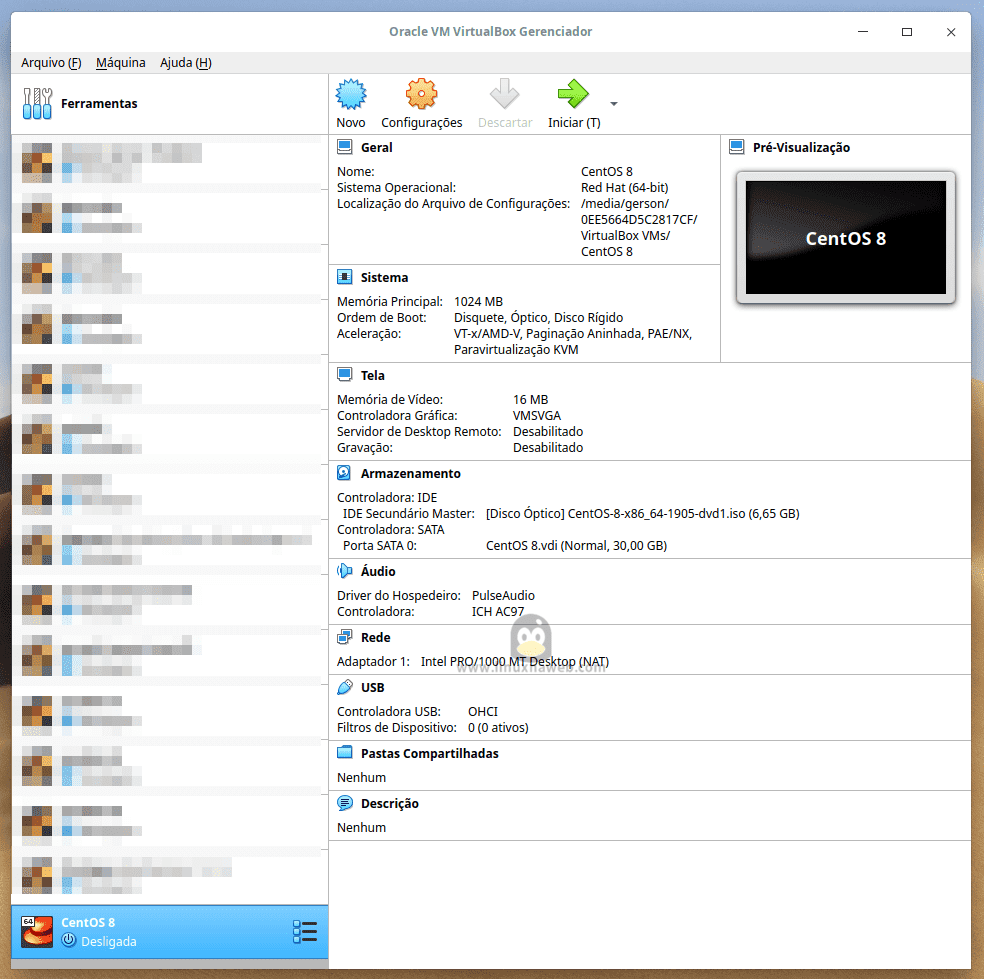Open the USB settings heading link
This screenshot has width=984, height=979.
pos(372,687)
